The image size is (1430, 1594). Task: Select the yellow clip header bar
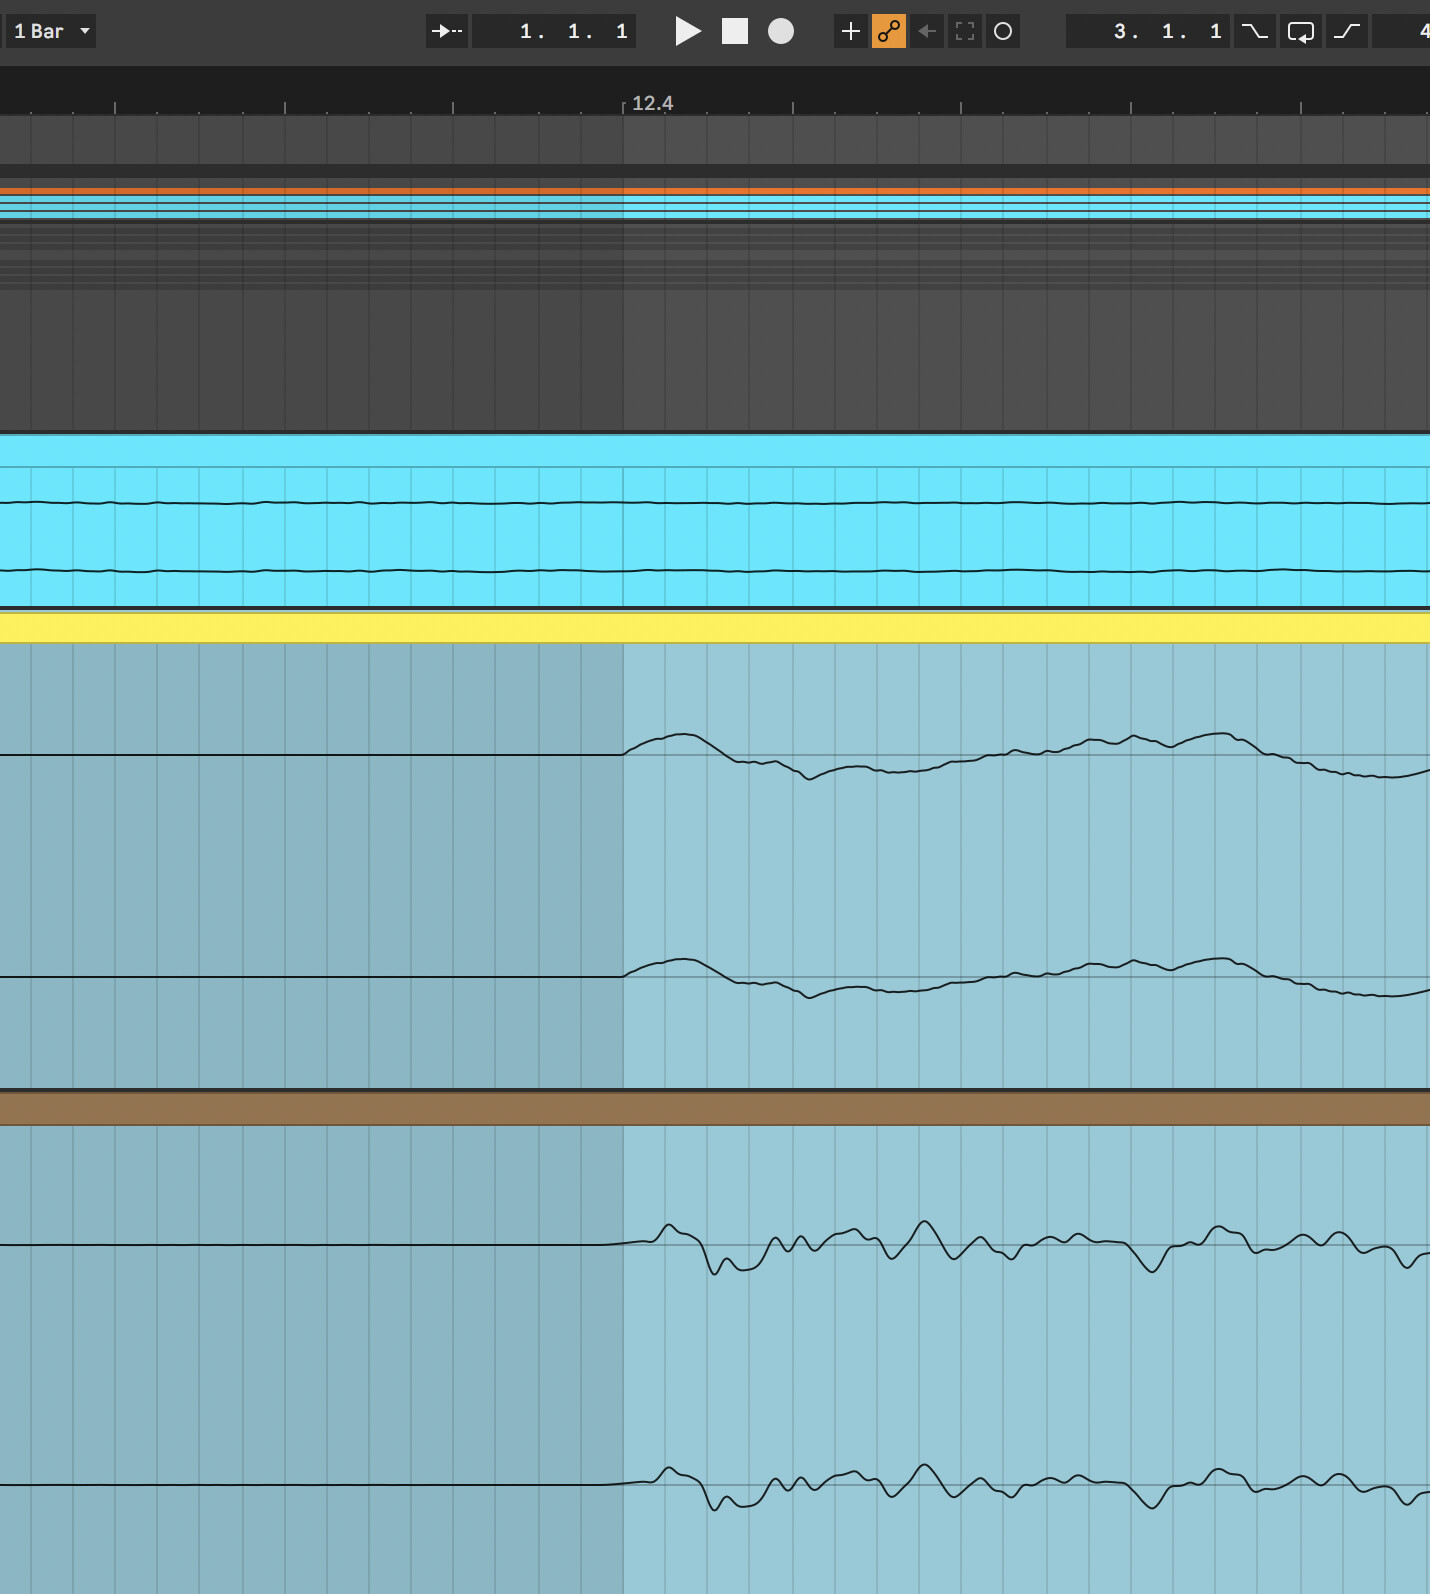point(714,628)
